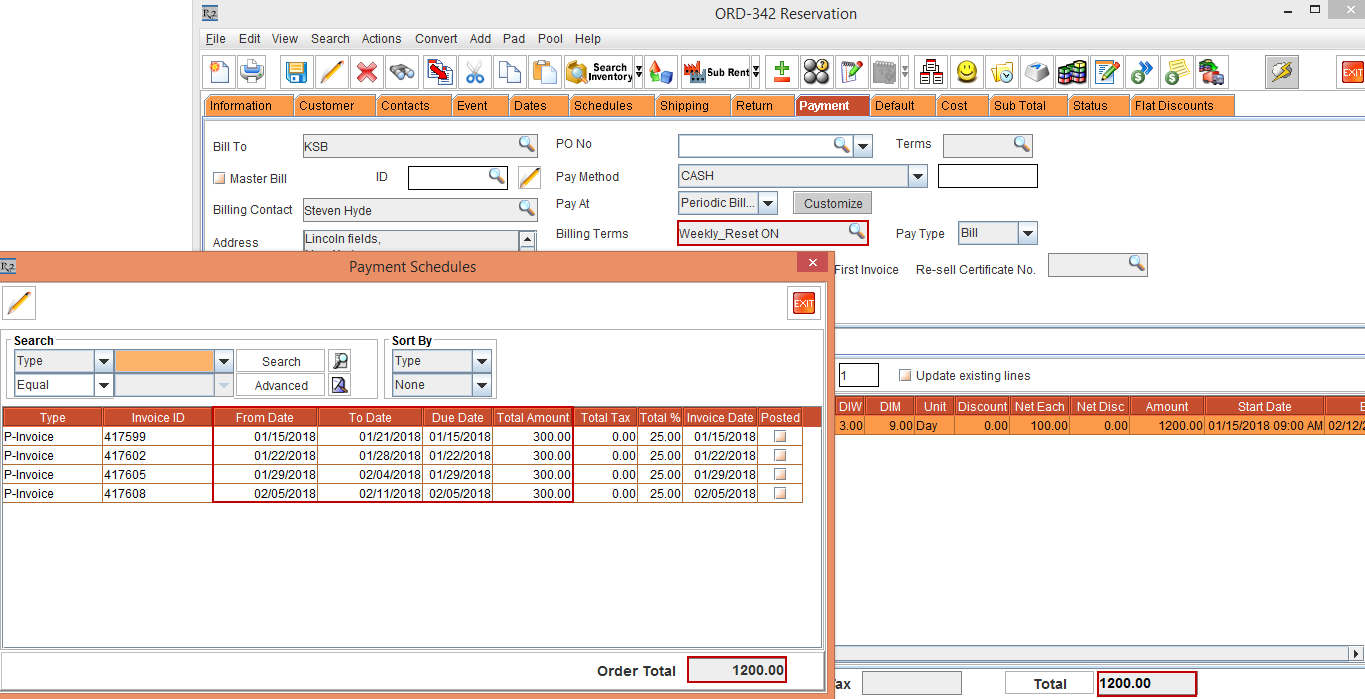Open the Actions menu

pyautogui.click(x=381, y=39)
